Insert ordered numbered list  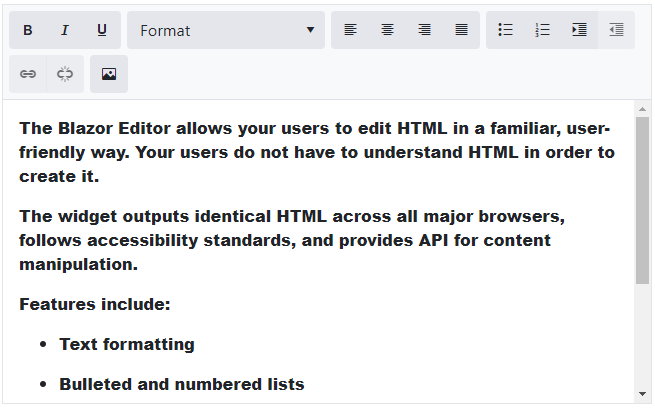click(542, 30)
